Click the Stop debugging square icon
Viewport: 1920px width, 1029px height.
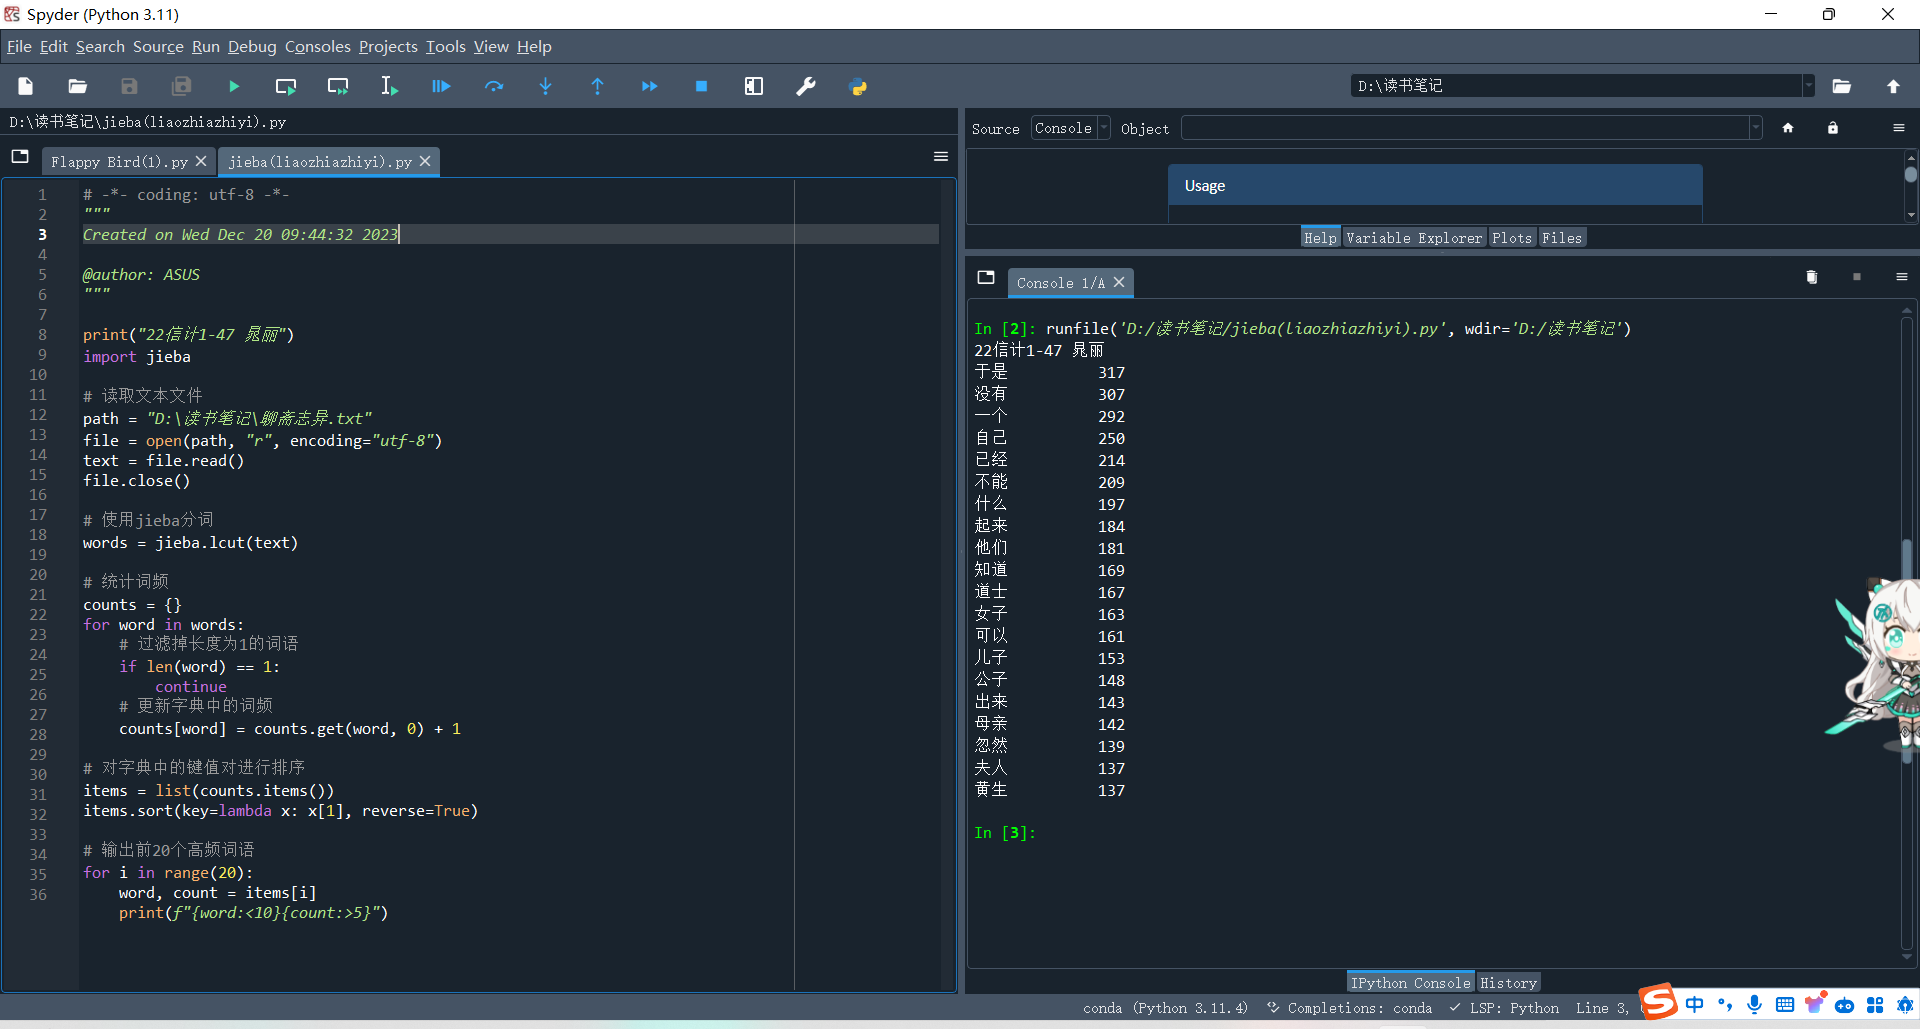(702, 87)
